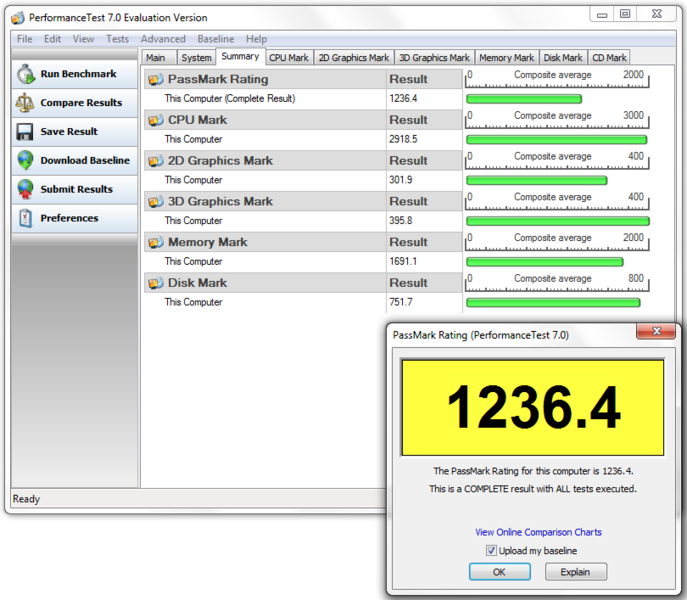Screen dimensions: 687x600
Task: Maximize the PerformanceTest main window
Action: (625, 14)
